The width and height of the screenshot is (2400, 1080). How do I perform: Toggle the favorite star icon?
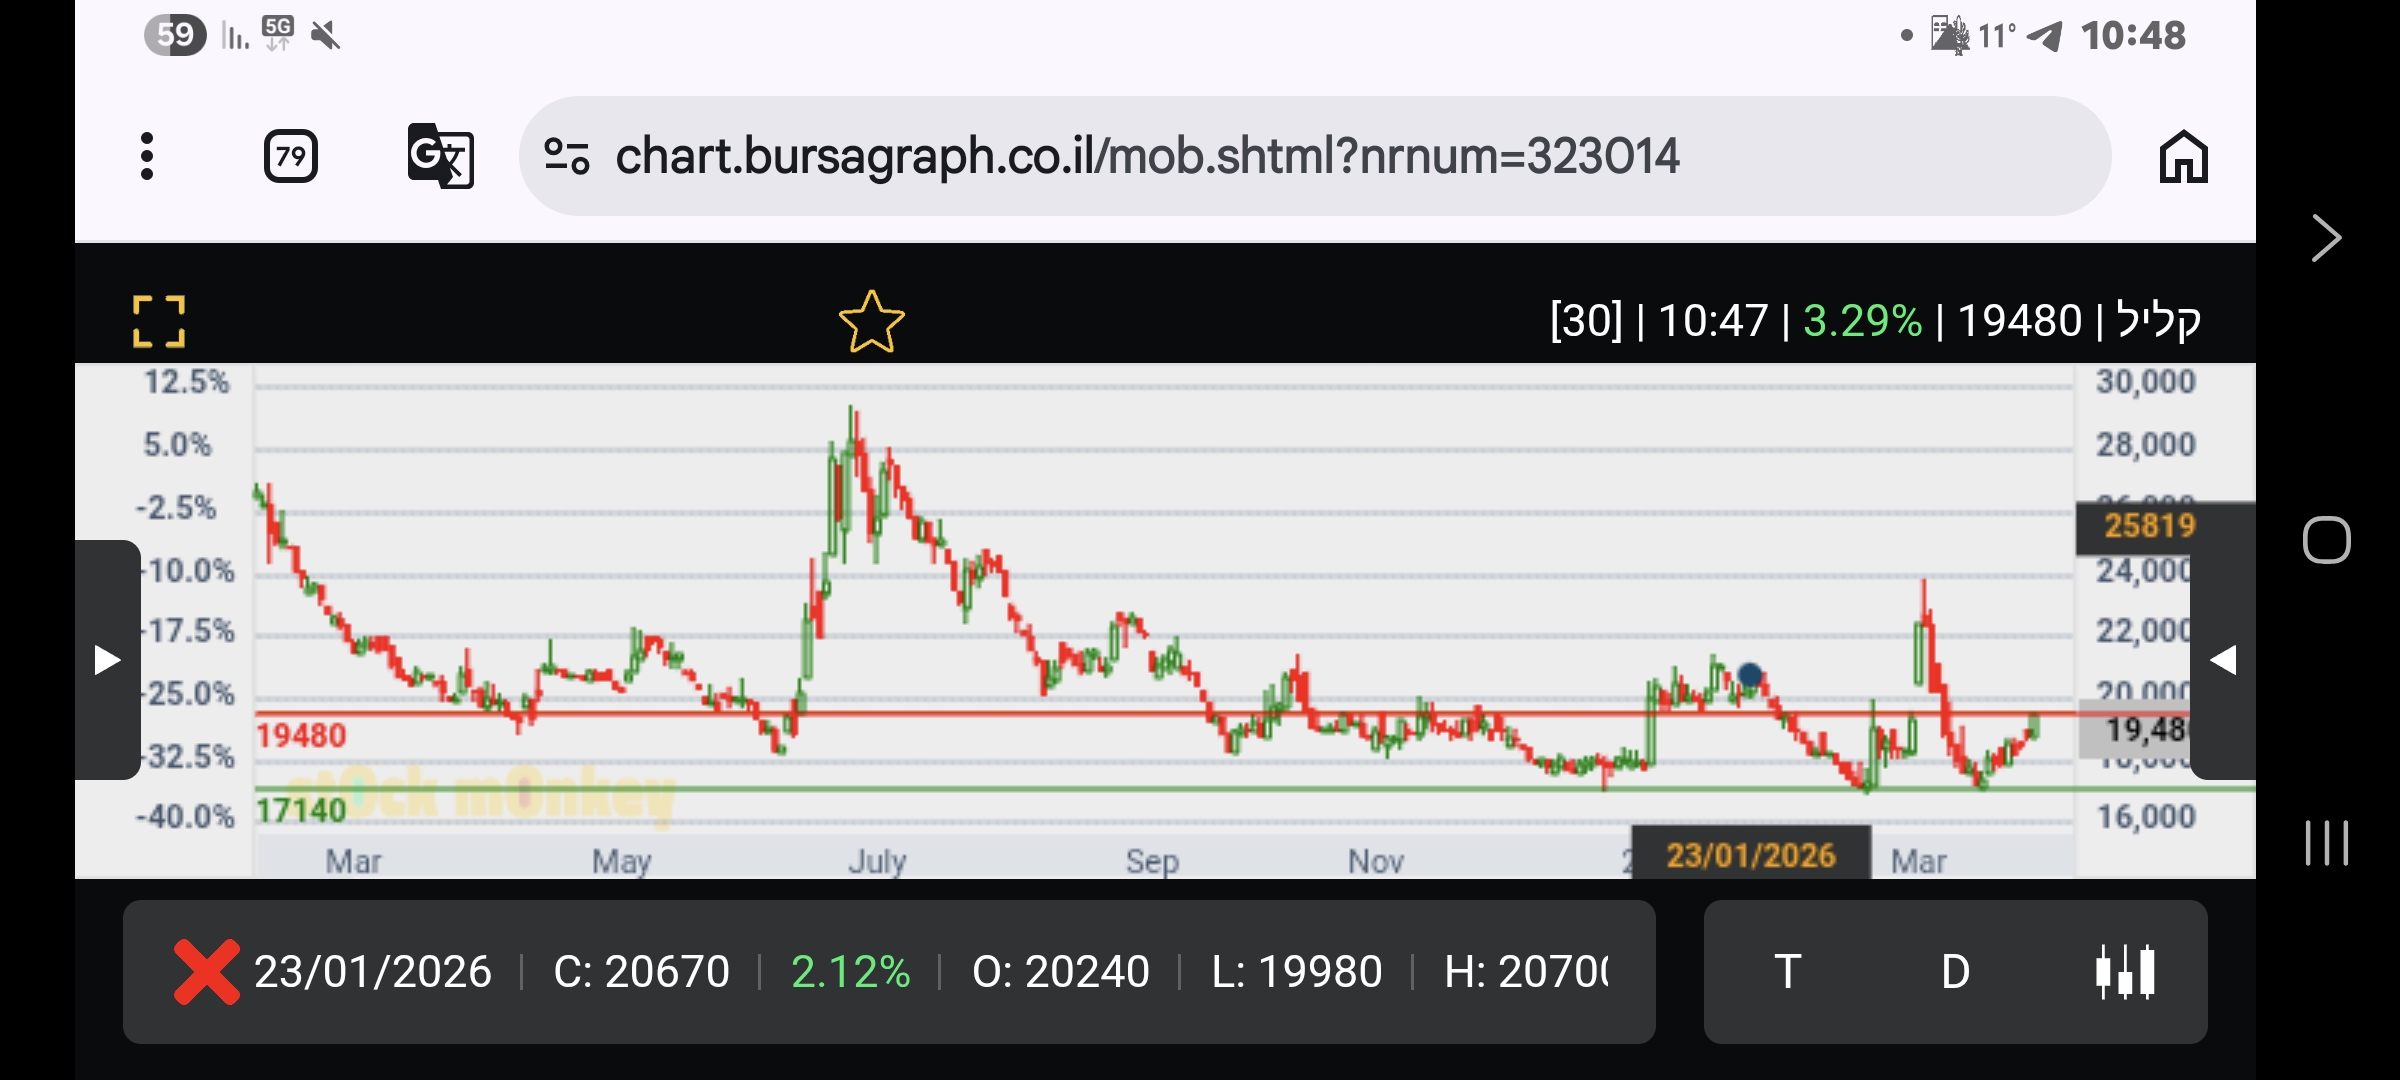871,322
